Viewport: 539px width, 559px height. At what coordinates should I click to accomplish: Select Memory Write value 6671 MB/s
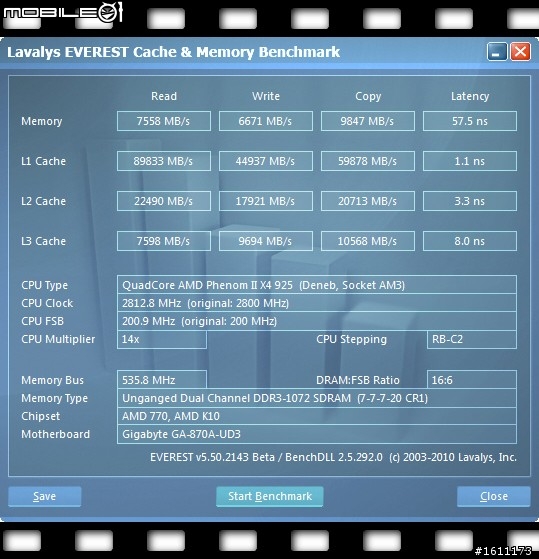tap(266, 121)
